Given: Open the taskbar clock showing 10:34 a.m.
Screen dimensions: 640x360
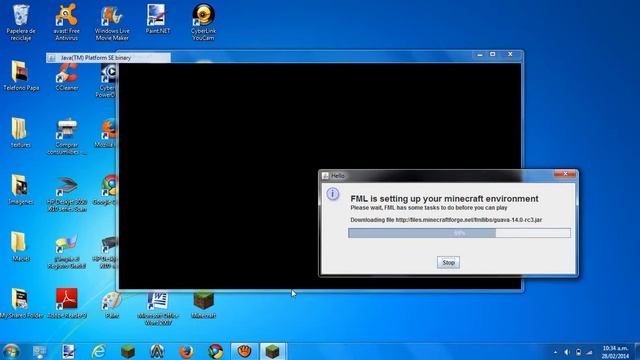Looking at the screenshot, I should (x=615, y=352).
